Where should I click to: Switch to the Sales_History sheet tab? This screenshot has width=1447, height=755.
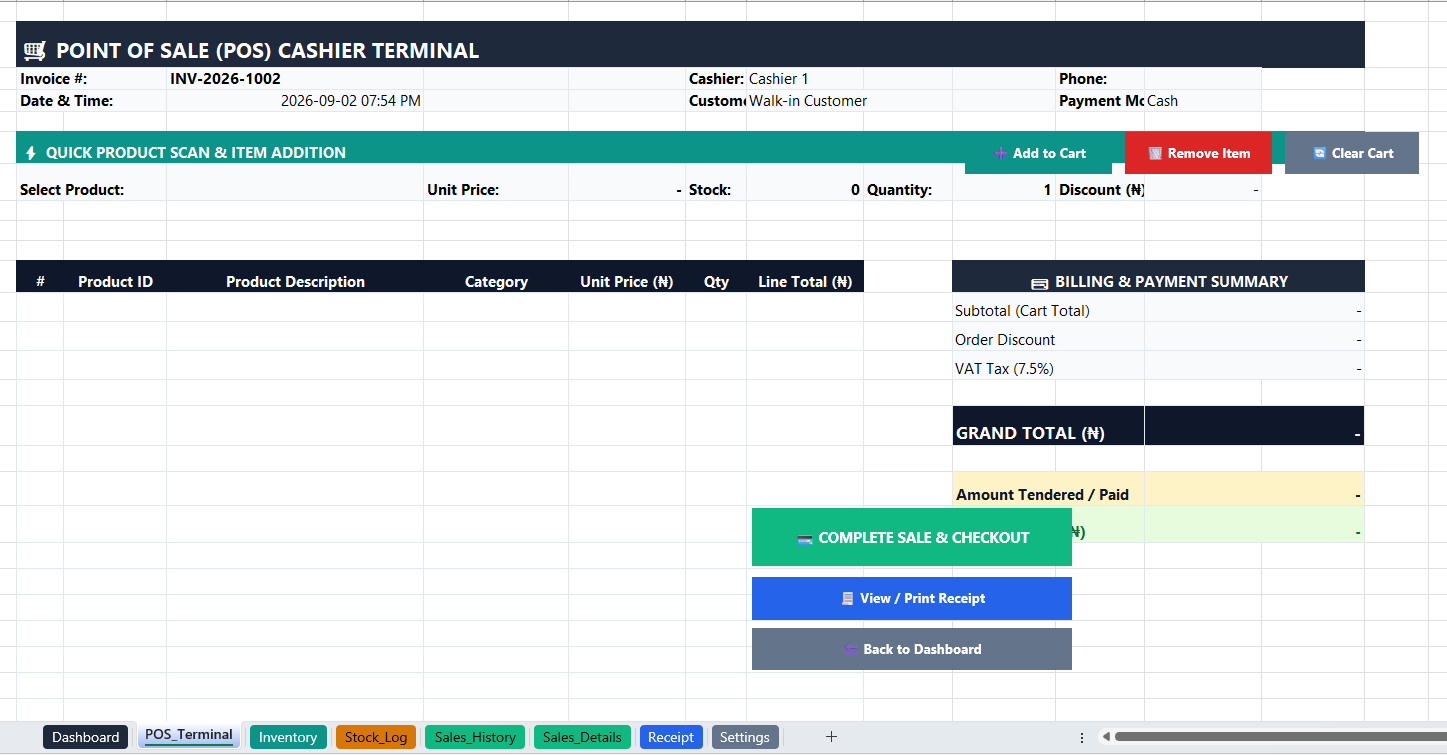pyautogui.click(x=475, y=737)
